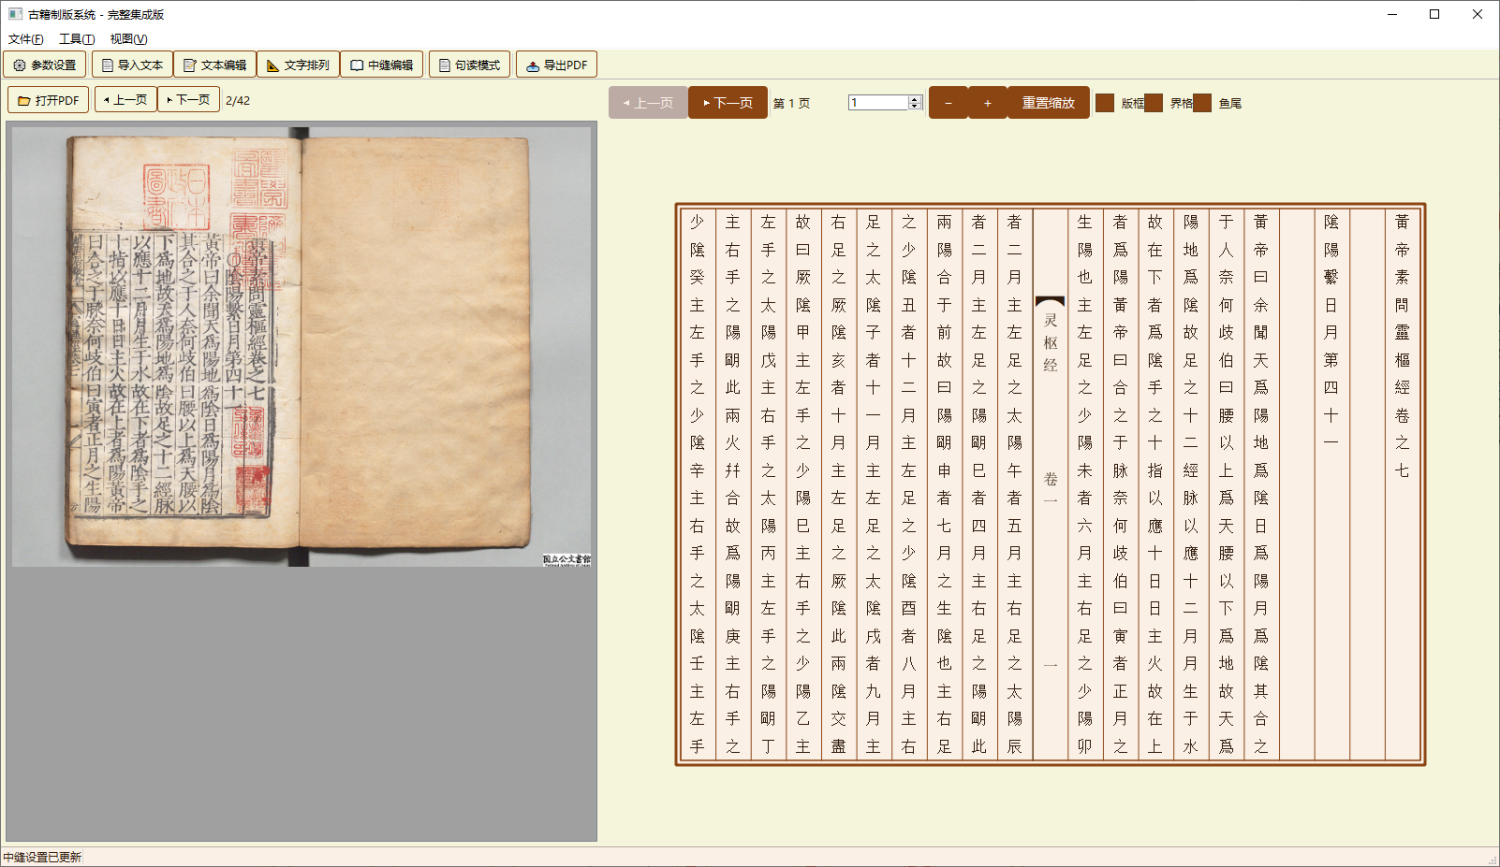Reset zoom using 重置缩放
The width and height of the screenshot is (1500, 867).
pos(1050,102)
